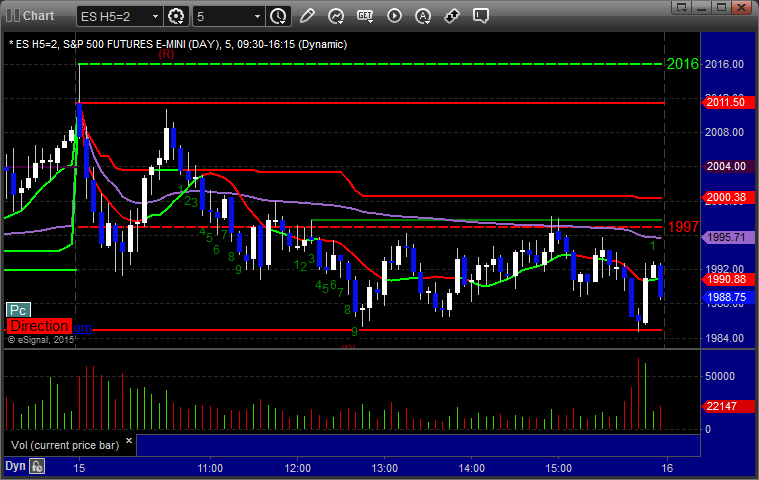This screenshot has width=759, height=480.
Task: Click the 1988.75 blue last price marker
Action: (728, 298)
